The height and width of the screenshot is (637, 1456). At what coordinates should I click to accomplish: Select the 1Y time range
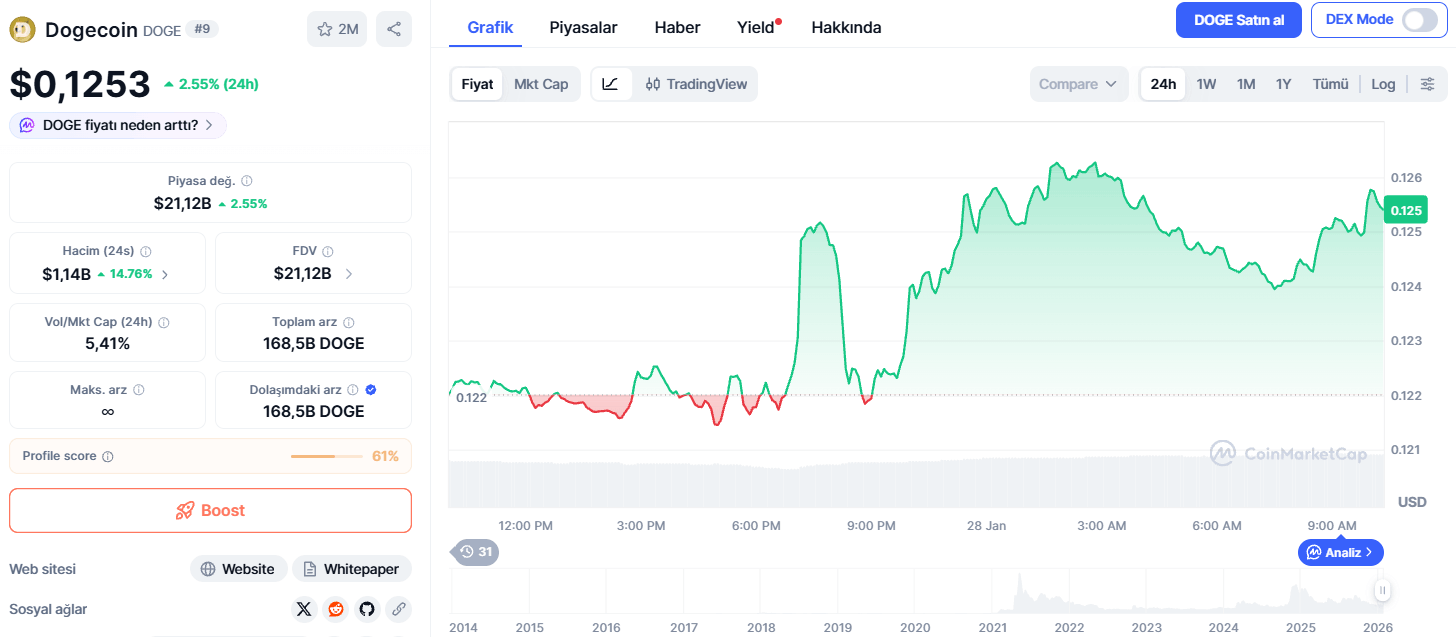click(x=1284, y=84)
